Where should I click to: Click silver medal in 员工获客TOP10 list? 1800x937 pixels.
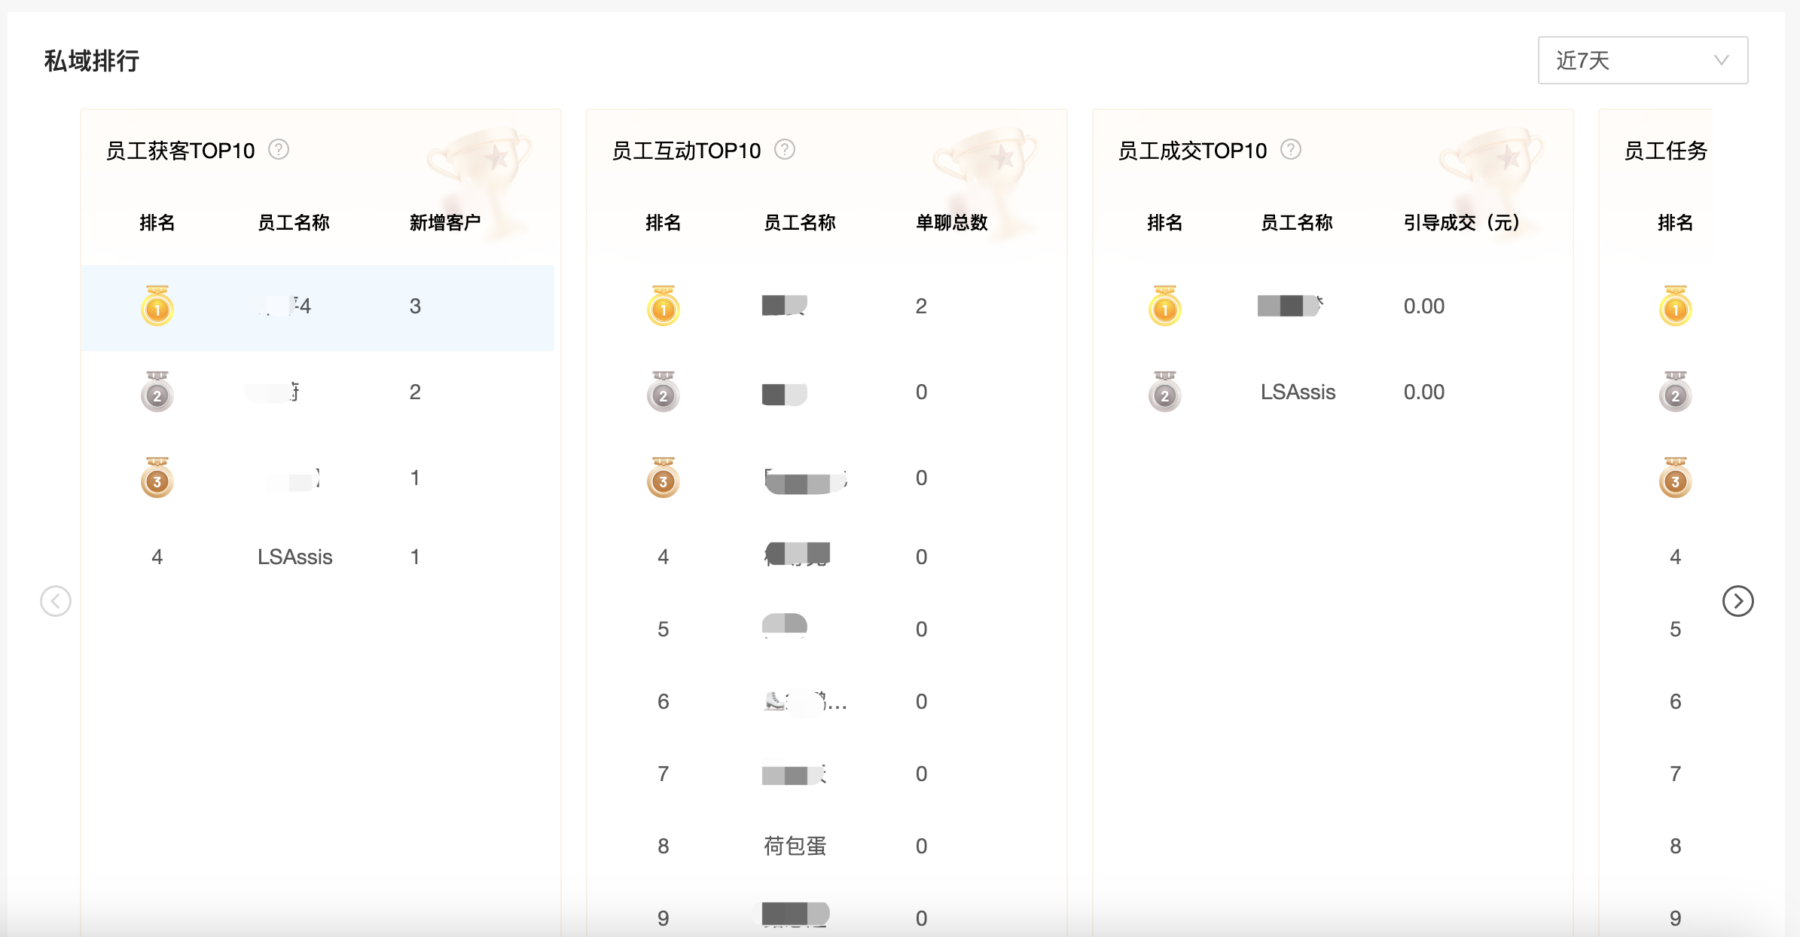coord(157,392)
